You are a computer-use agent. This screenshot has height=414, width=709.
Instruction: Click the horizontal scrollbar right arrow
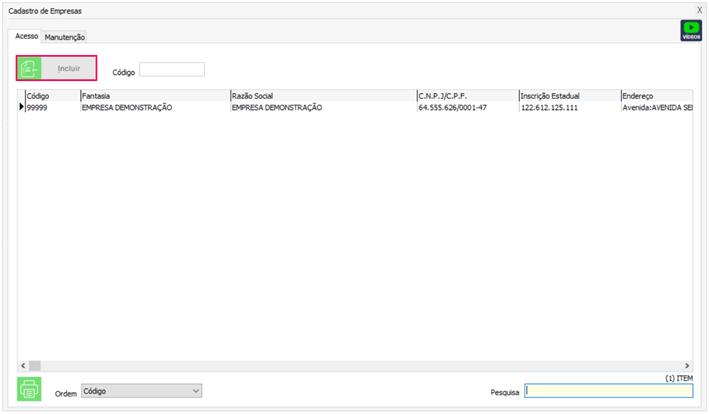coord(687,366)
